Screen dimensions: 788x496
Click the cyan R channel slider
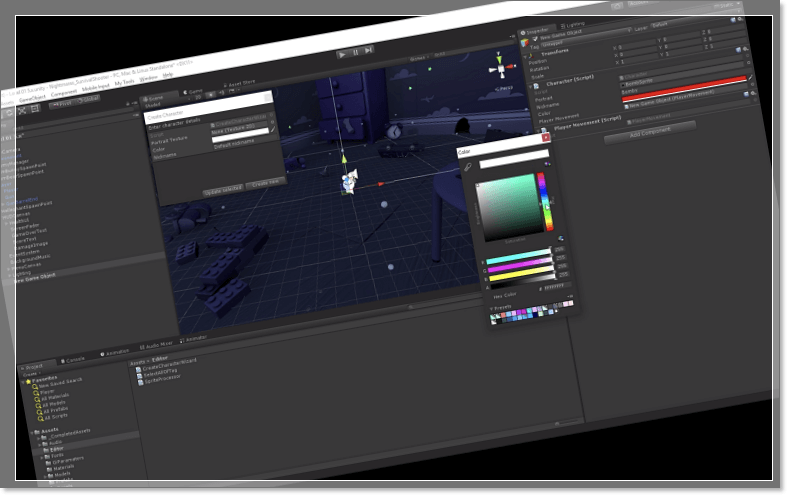[x=519, y=256]
